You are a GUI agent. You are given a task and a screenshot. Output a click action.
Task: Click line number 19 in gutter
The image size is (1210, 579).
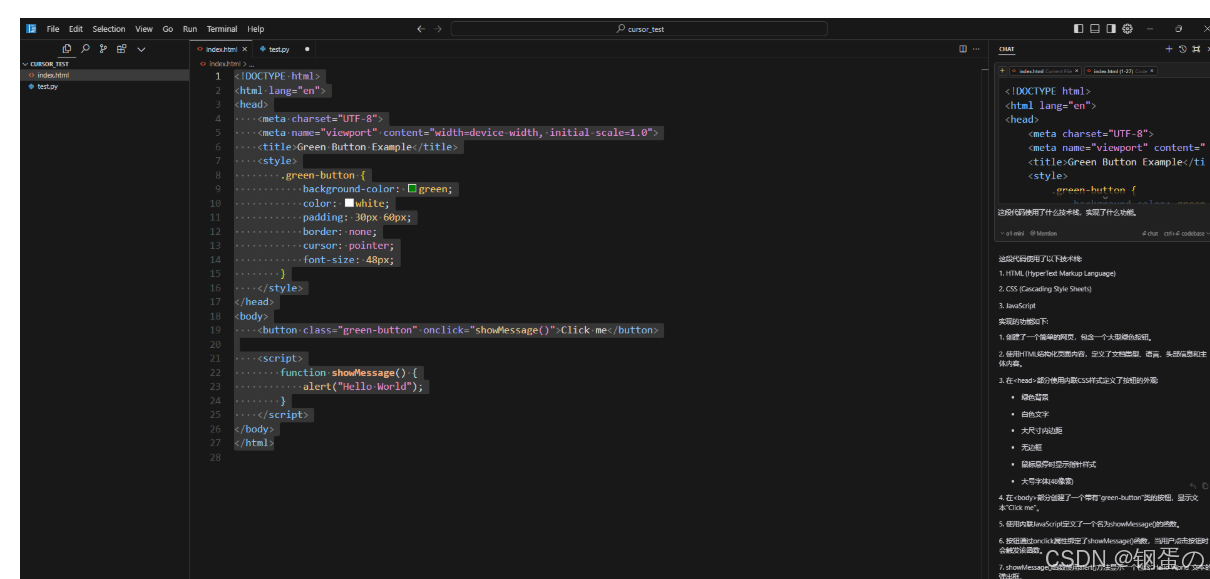[216, 330]
